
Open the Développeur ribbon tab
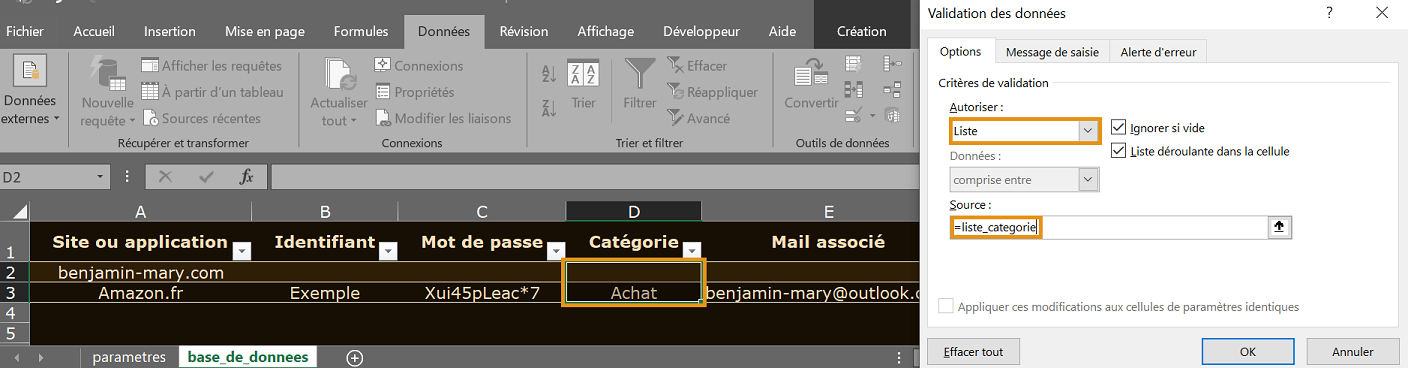pos(701,31)
